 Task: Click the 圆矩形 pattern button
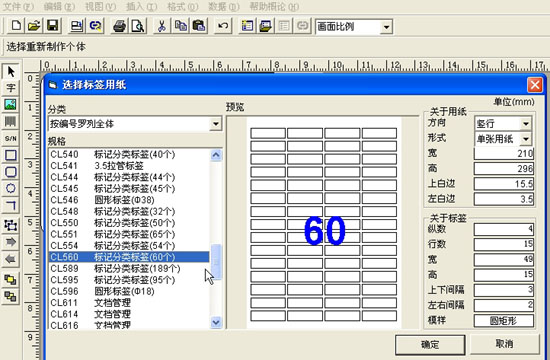pyautogui.click(x=504, y=321)
